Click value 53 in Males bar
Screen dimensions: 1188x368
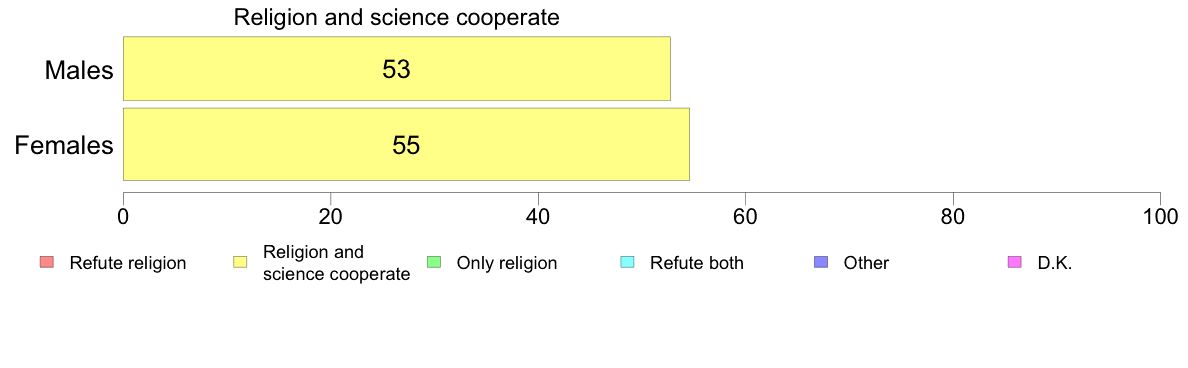[396, 70]
